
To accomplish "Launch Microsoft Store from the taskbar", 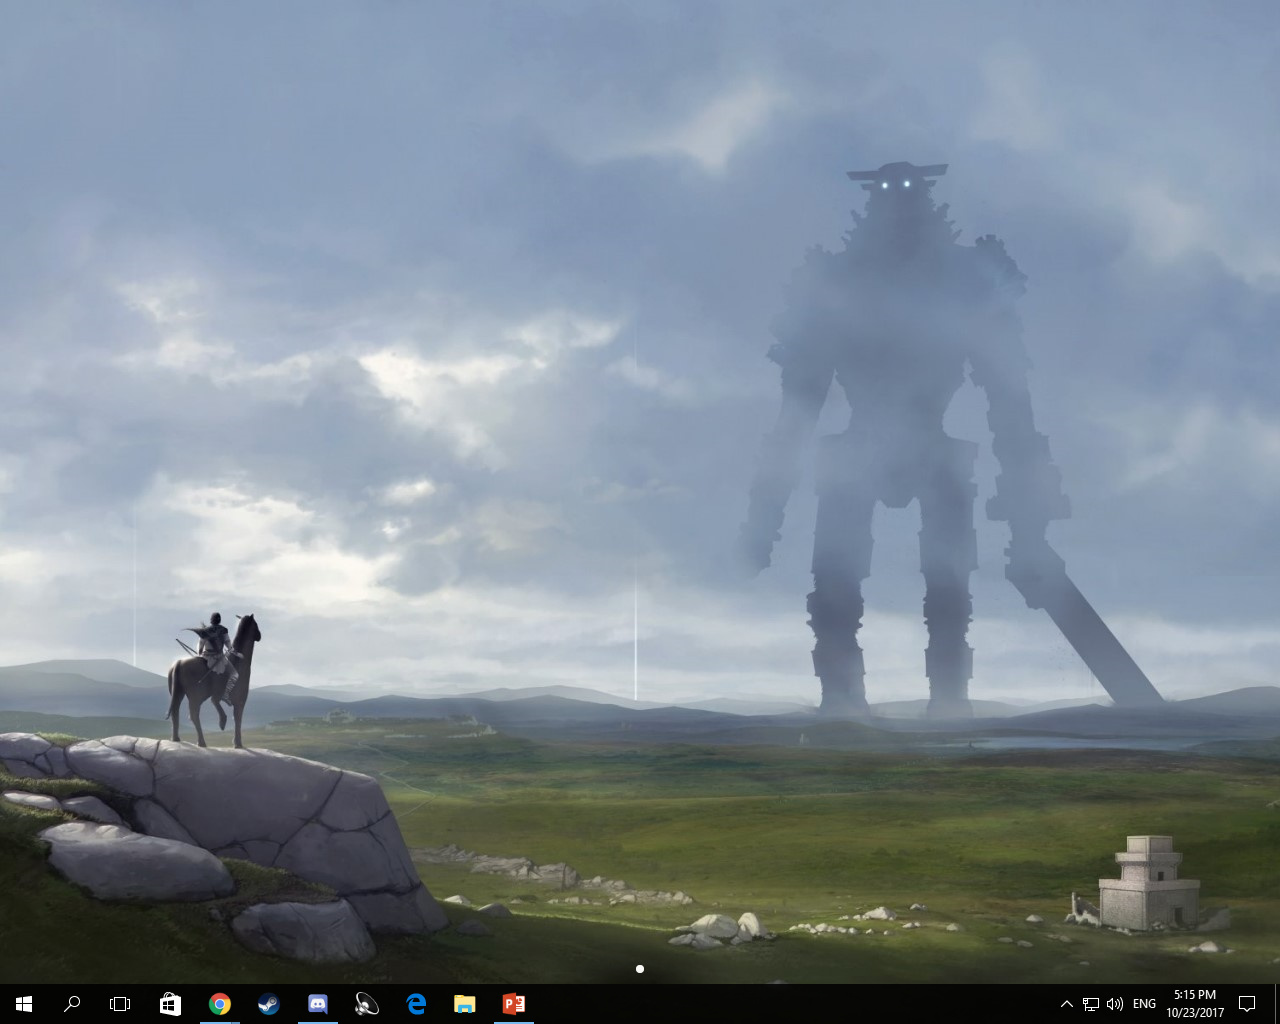I will coord(170,1004).
